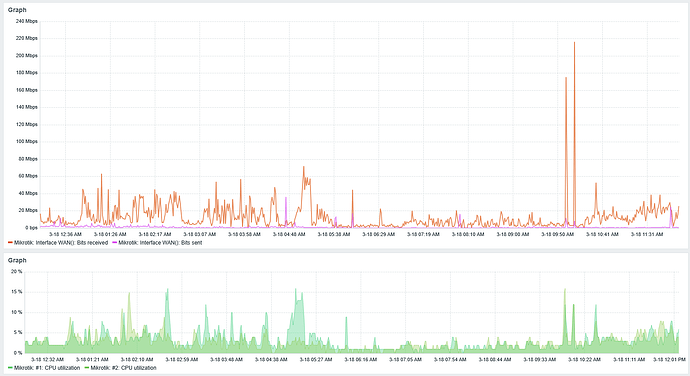Viewport: 690px width, 376px height.
Task: Click the '3-18 02:17 AM' time label
Action: click(155, 234)
